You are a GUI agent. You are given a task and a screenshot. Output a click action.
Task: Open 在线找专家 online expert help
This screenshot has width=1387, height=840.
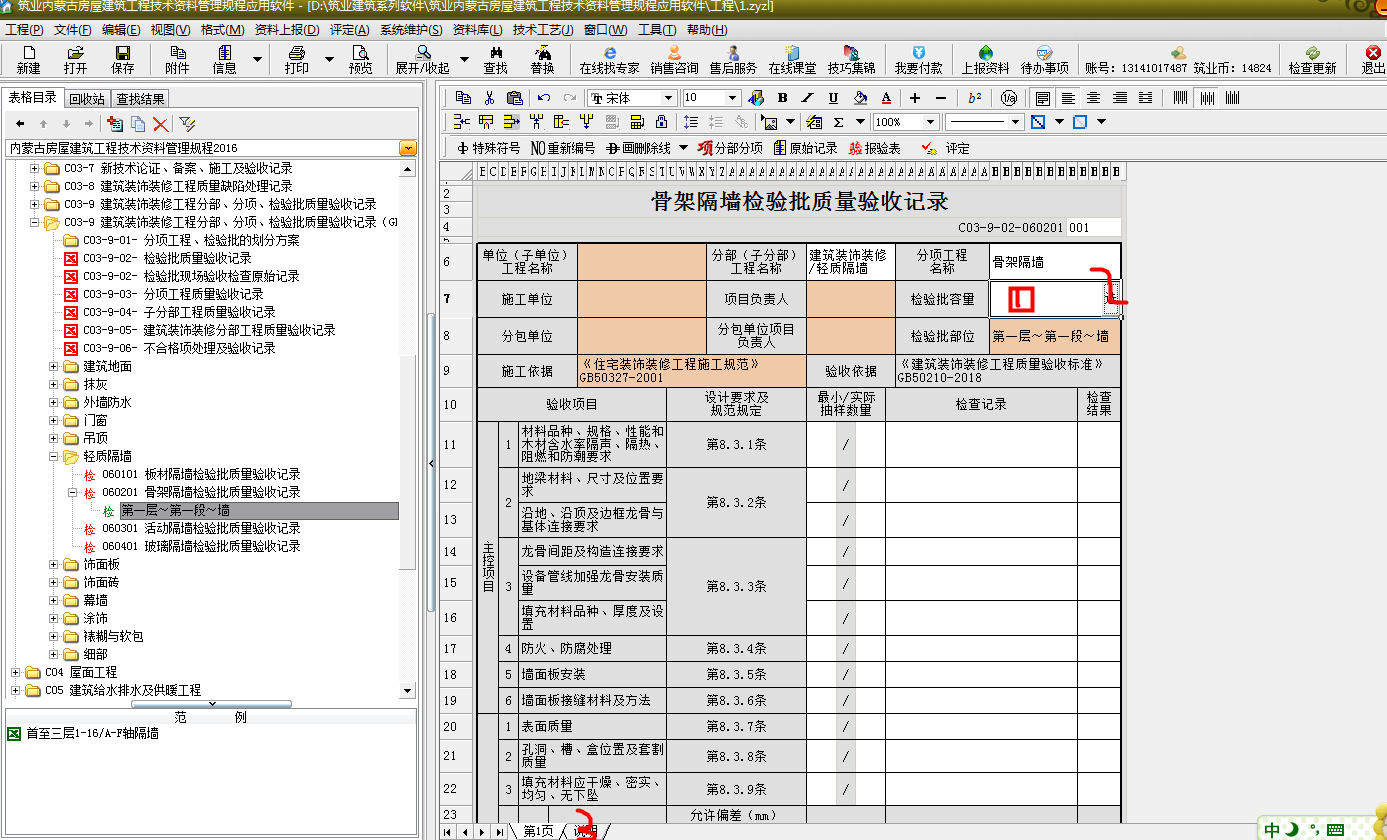(609, 60)
